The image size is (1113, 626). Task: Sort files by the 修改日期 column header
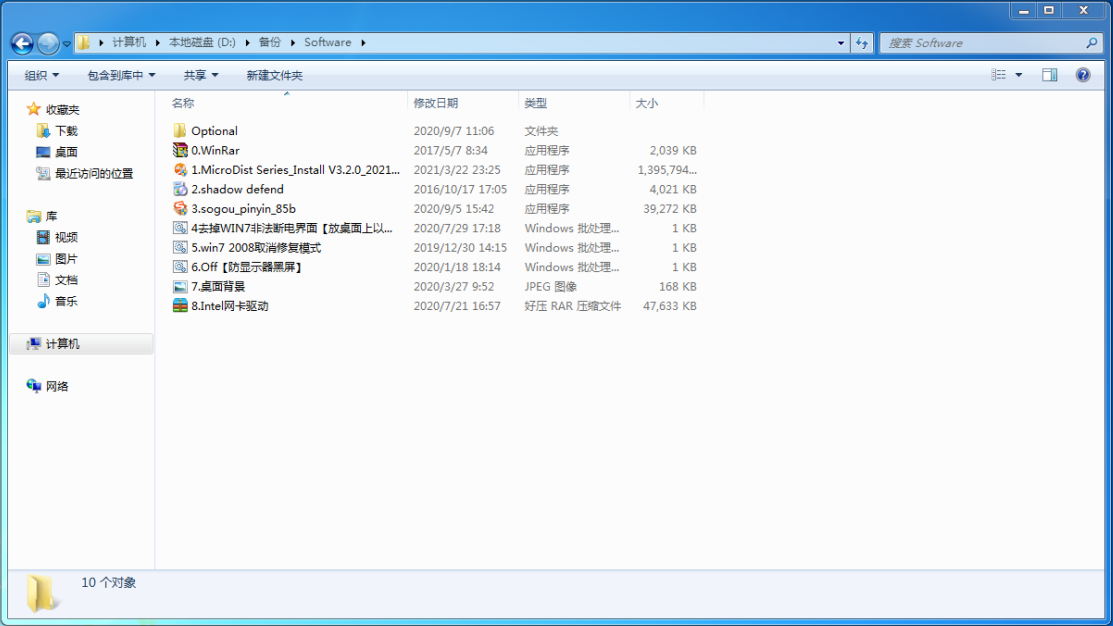(x=436, y=103)
